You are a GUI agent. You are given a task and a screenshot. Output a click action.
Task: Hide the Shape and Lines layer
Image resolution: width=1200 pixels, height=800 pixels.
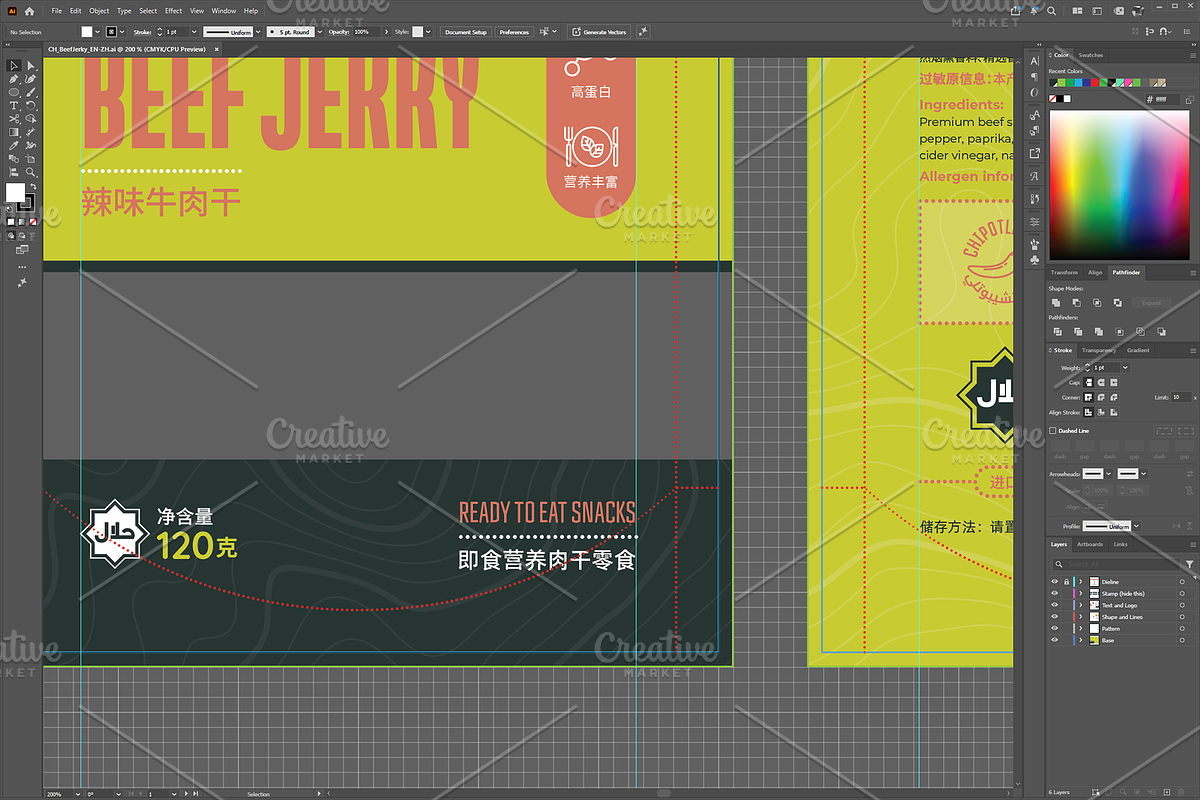pyautogui.click(x=1054, y=616)
